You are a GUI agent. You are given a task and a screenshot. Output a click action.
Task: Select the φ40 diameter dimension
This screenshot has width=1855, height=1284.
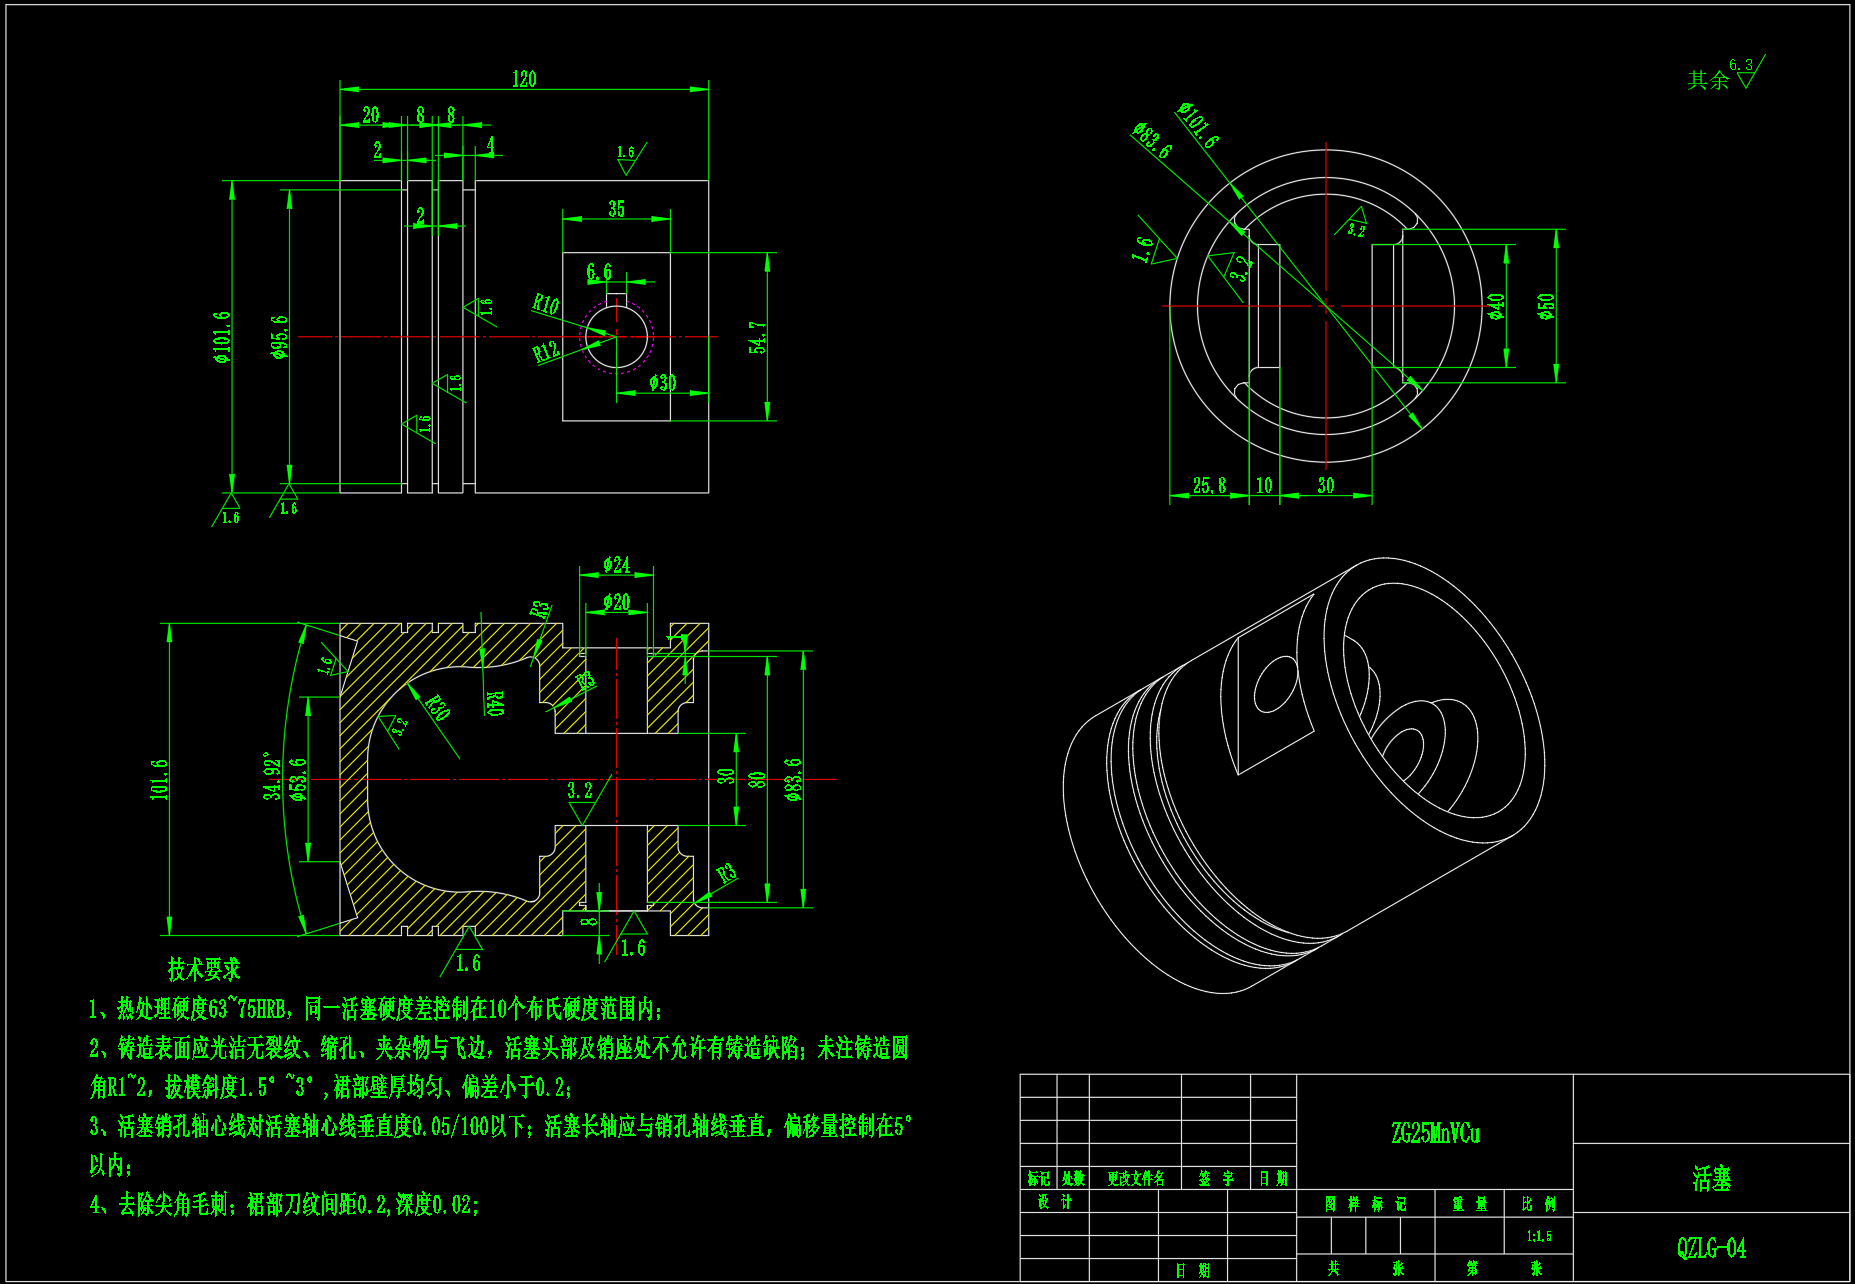point(1496,306)
